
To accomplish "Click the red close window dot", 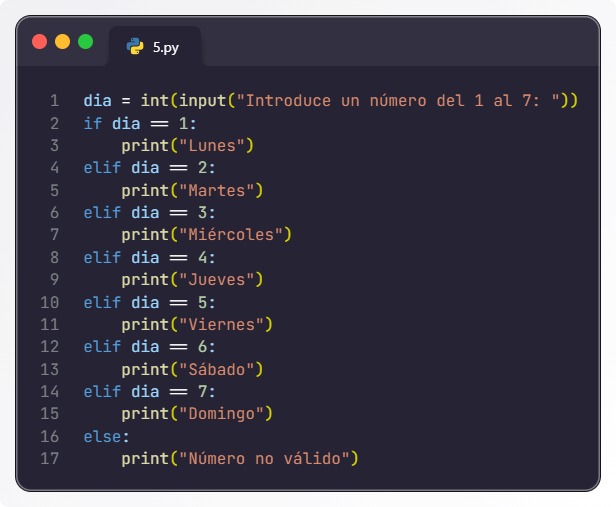I will (x=40, y=42).
